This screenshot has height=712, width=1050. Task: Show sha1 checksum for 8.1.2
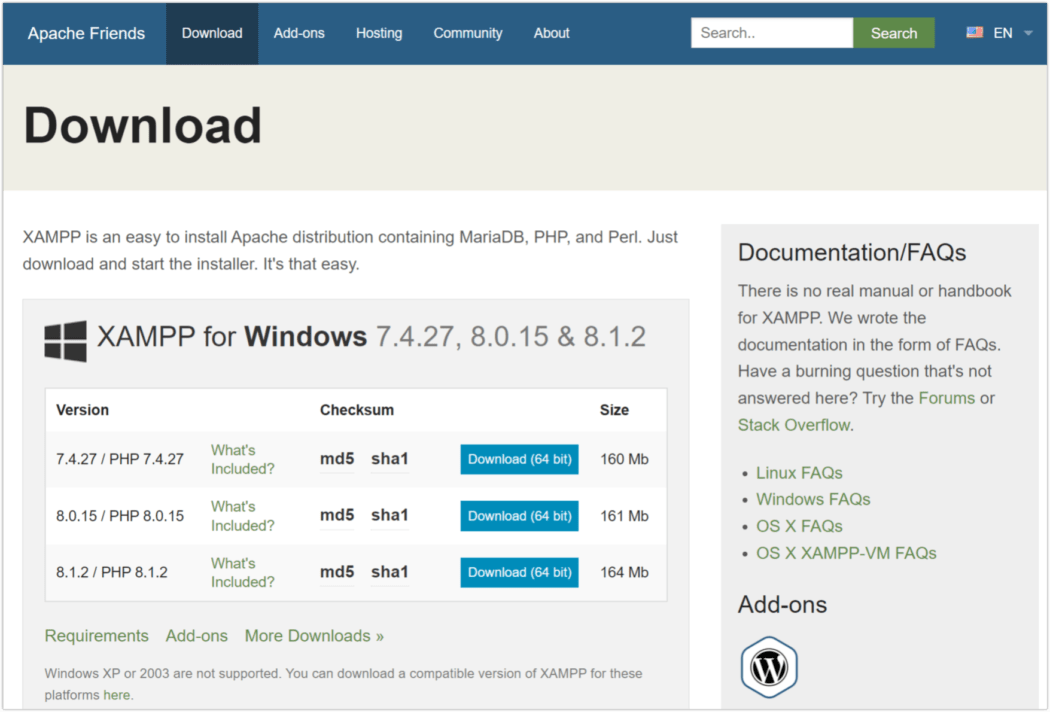pyautogui.click(x=390, y=572)
